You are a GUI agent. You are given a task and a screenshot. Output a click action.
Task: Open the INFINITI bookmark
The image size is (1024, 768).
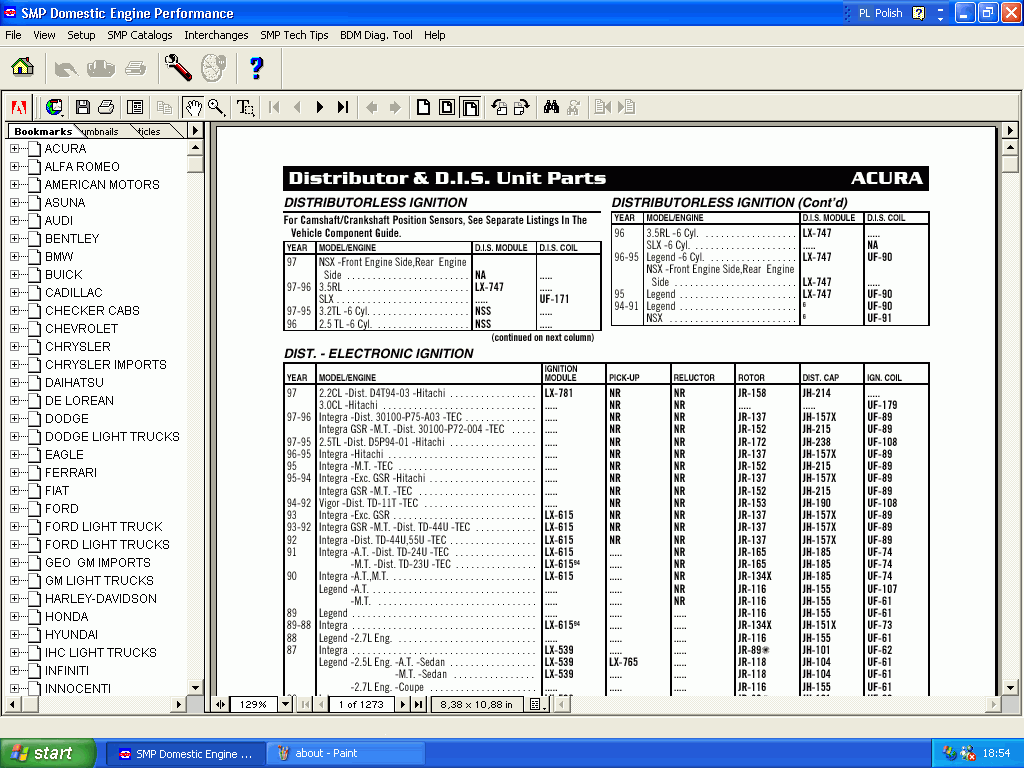click(x=67, y=670)
